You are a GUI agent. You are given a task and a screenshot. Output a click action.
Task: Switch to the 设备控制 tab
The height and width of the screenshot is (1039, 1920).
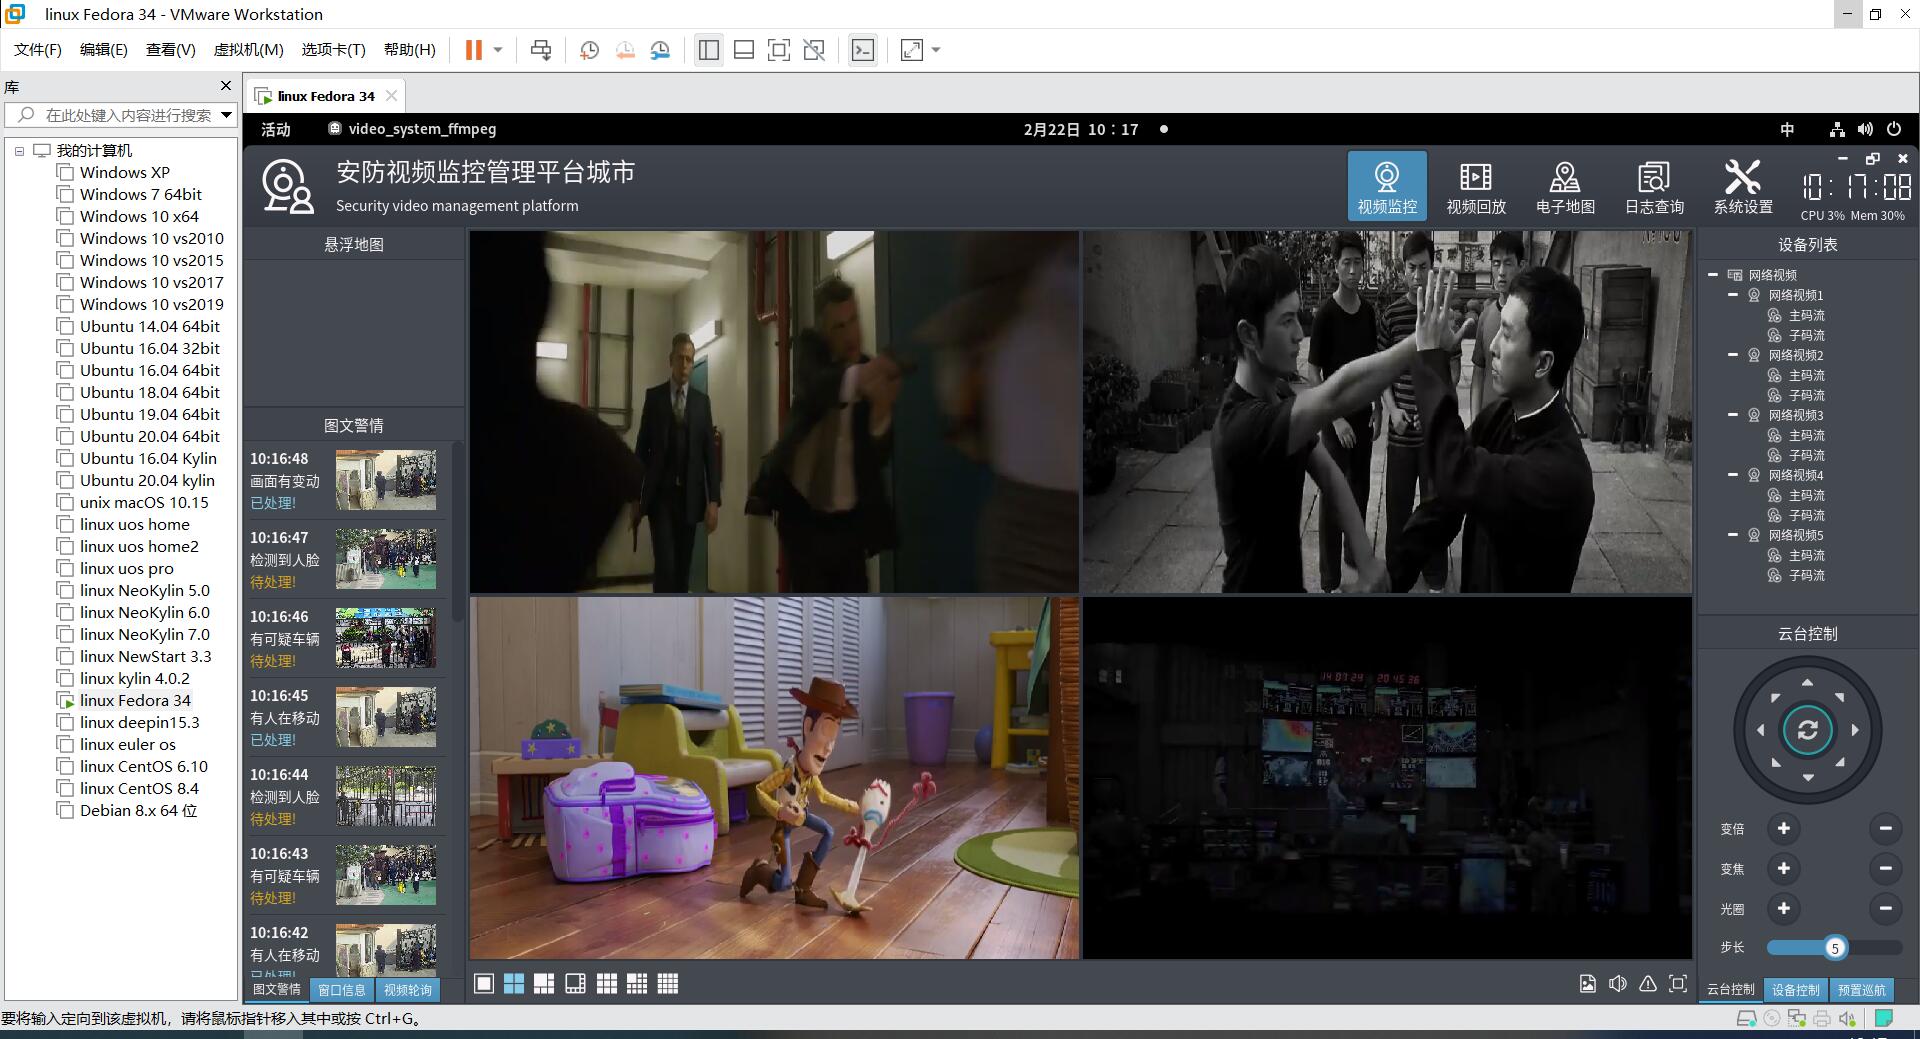[x=1795, y=990]
